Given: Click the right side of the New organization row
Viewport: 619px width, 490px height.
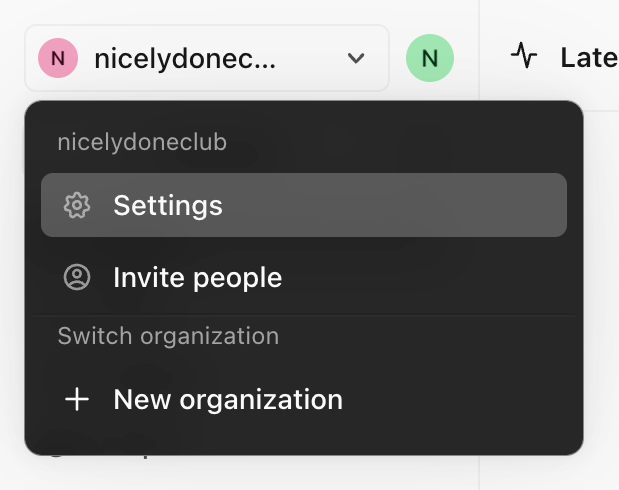Looking at the screenshot, I should pos(500,399).
